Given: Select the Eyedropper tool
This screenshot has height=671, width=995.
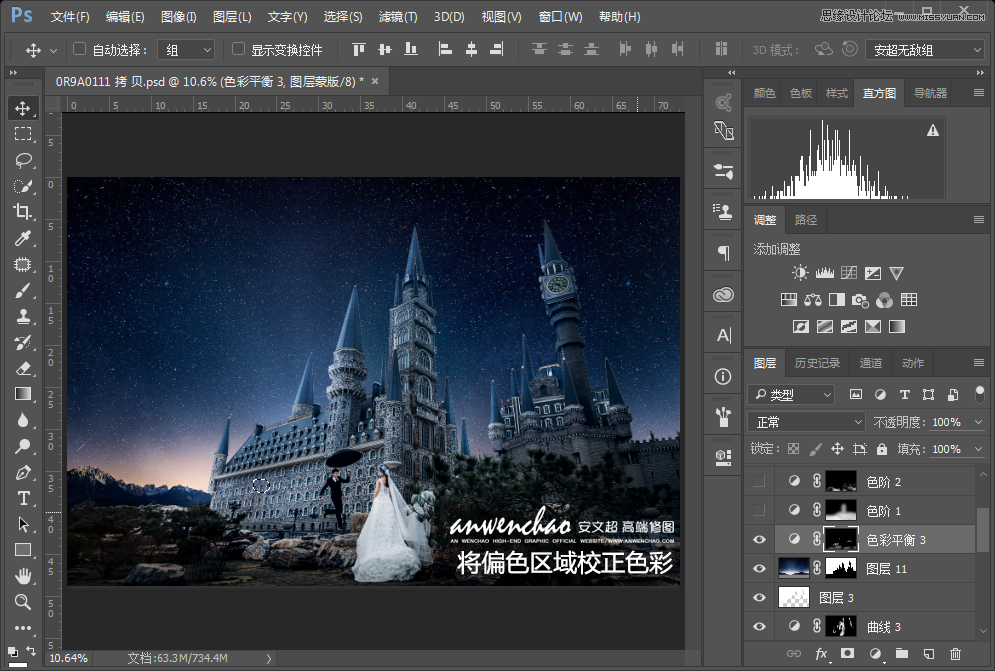Looking at the screenshot, I should pyautogui.click(x=23, y=238).
